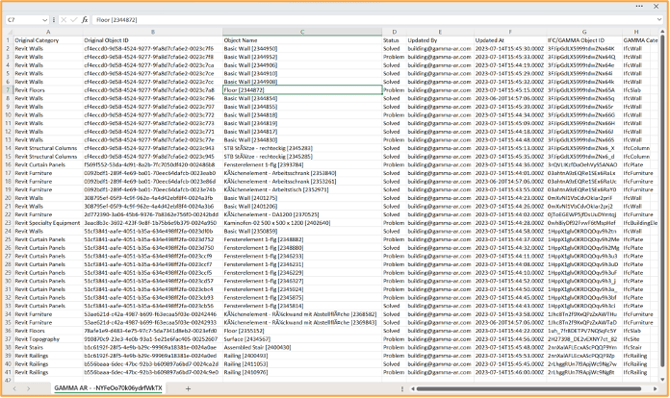The width and height of the screenshot is (670, 398).
Task: Select column D header
Action: [x=394, y=32]
